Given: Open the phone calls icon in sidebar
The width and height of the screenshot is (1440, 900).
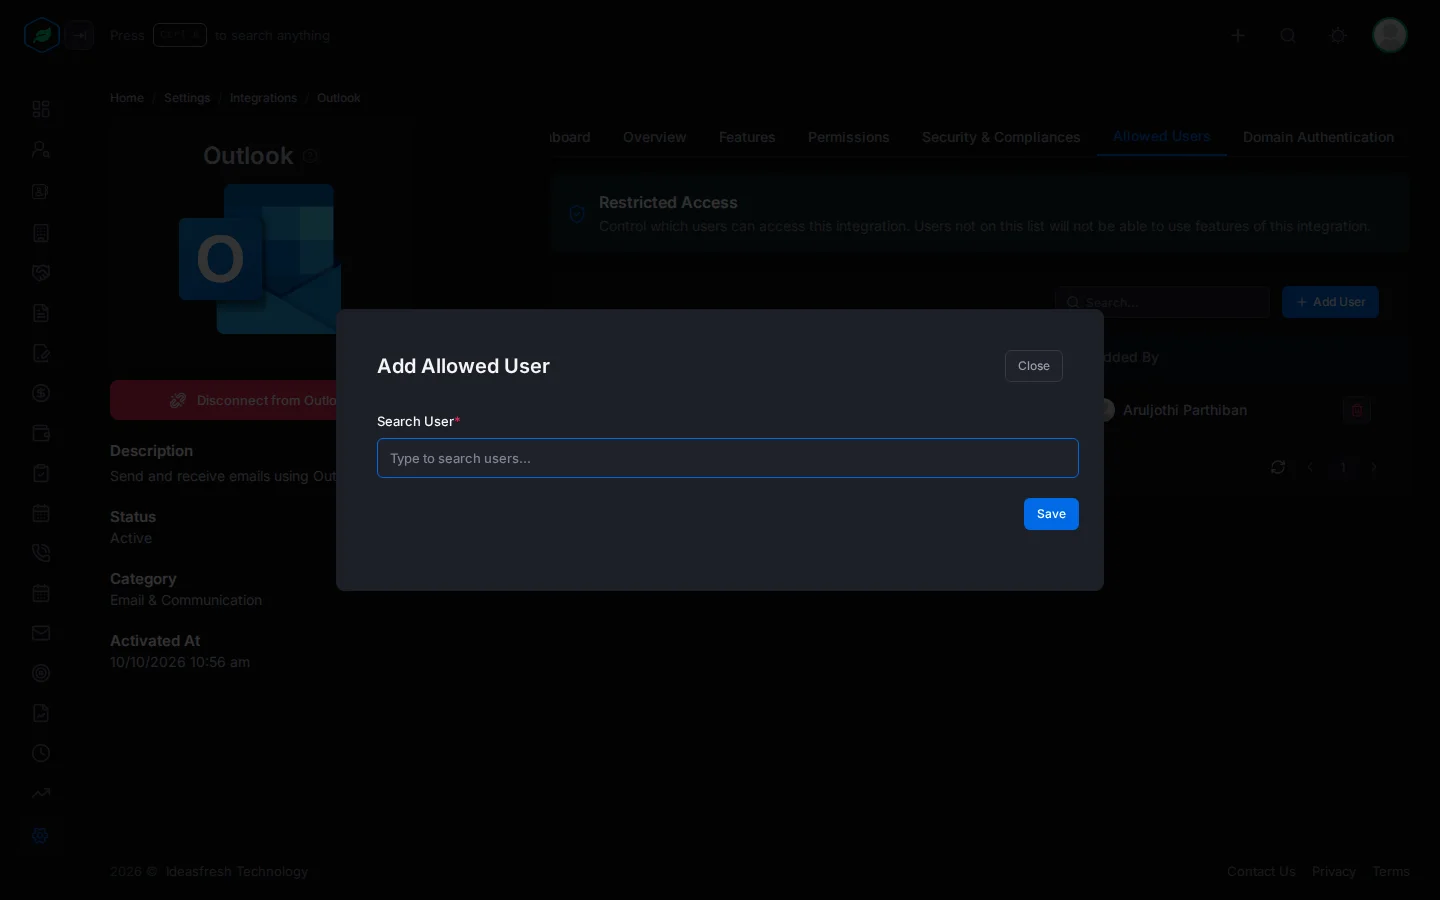Looking at the screenshot, I should (x=41, y=553).
